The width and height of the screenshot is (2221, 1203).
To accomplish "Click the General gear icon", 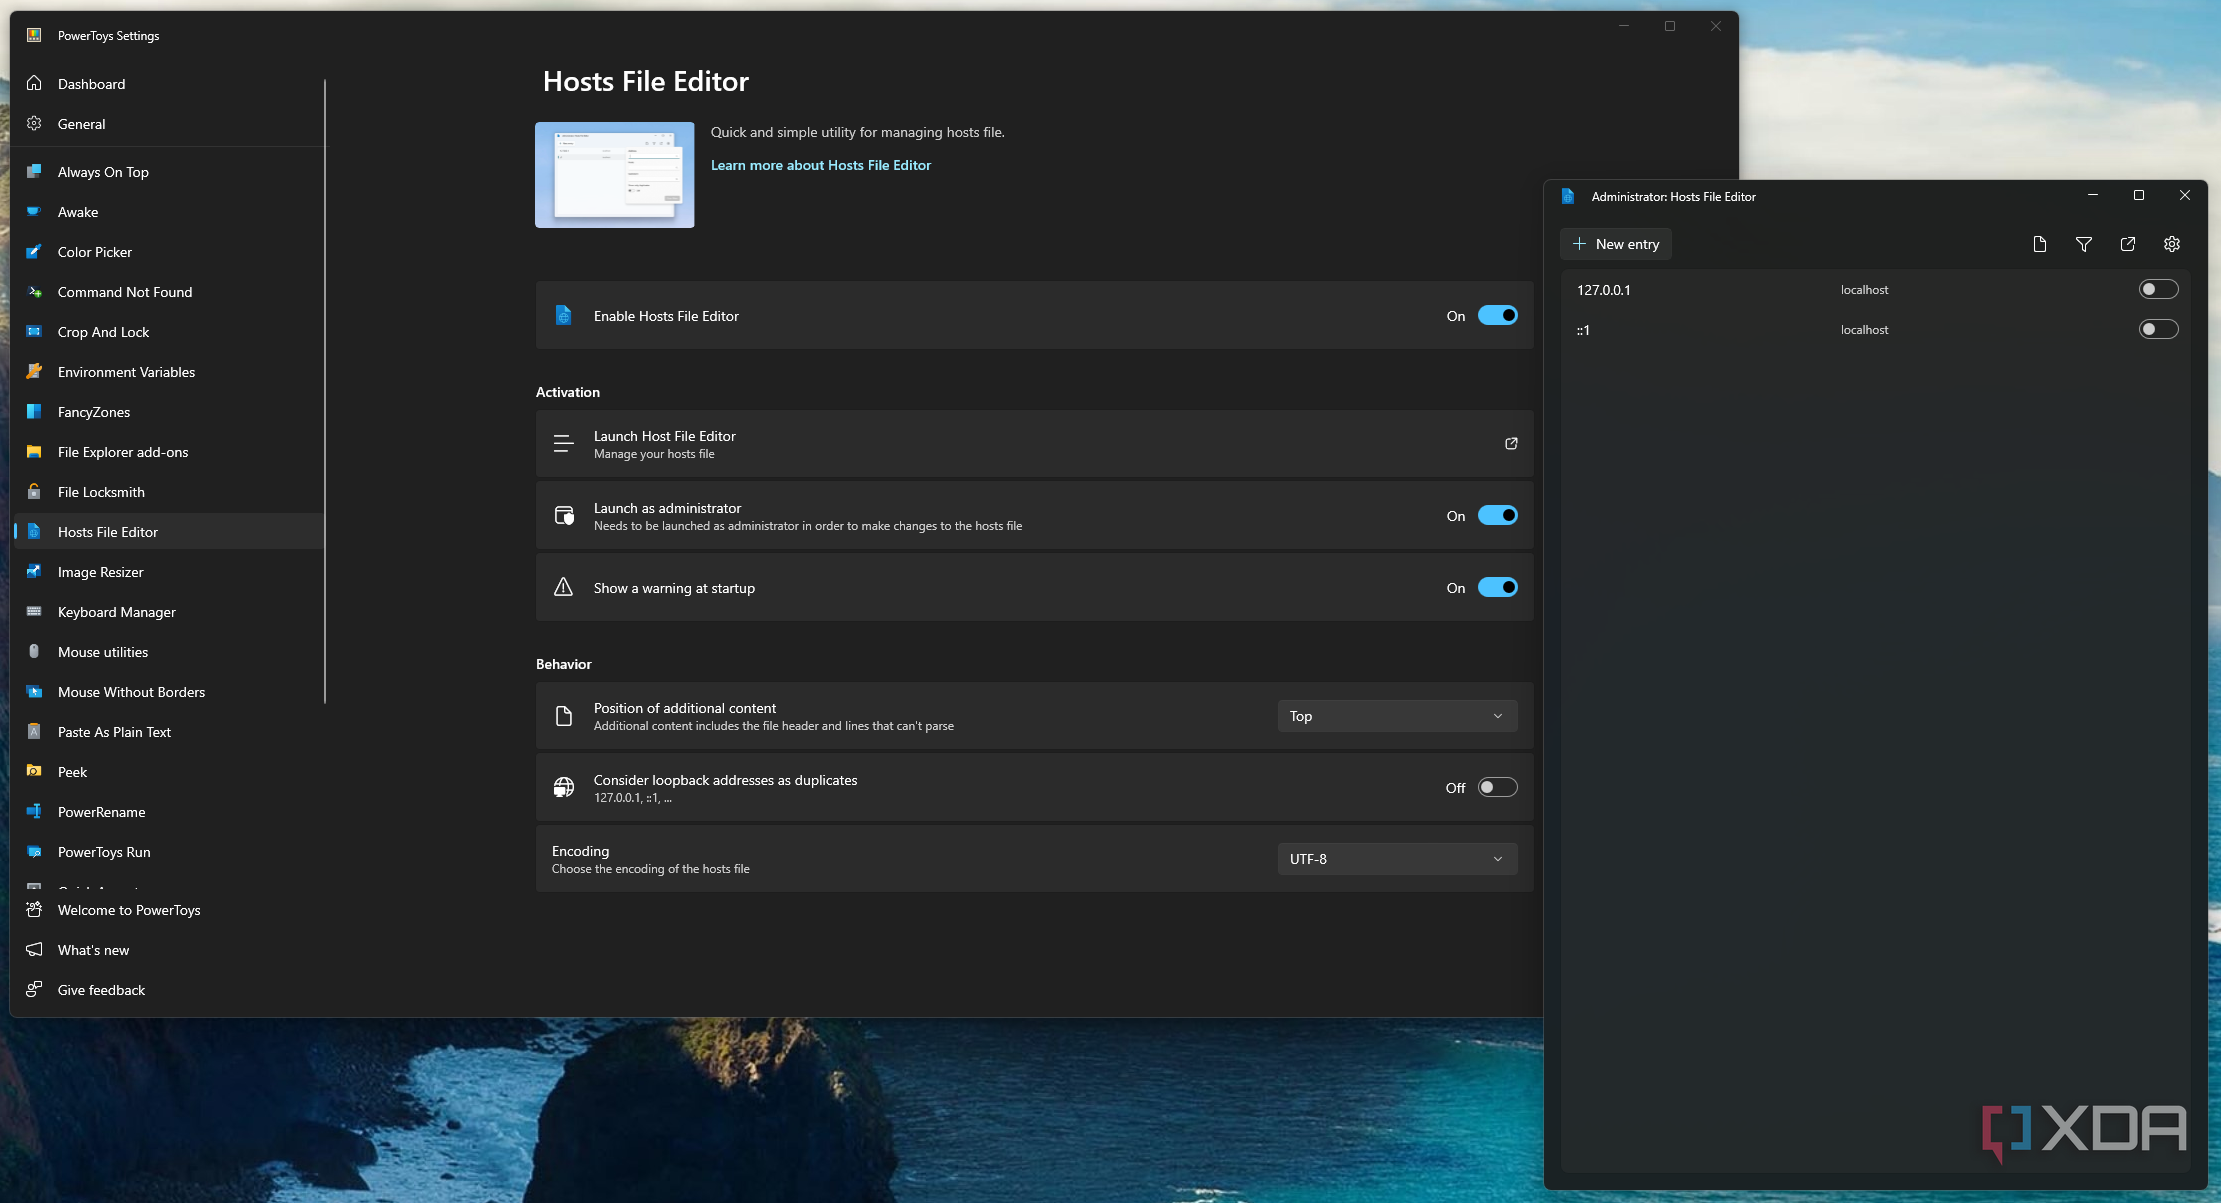I will click(x=34, y=124).
